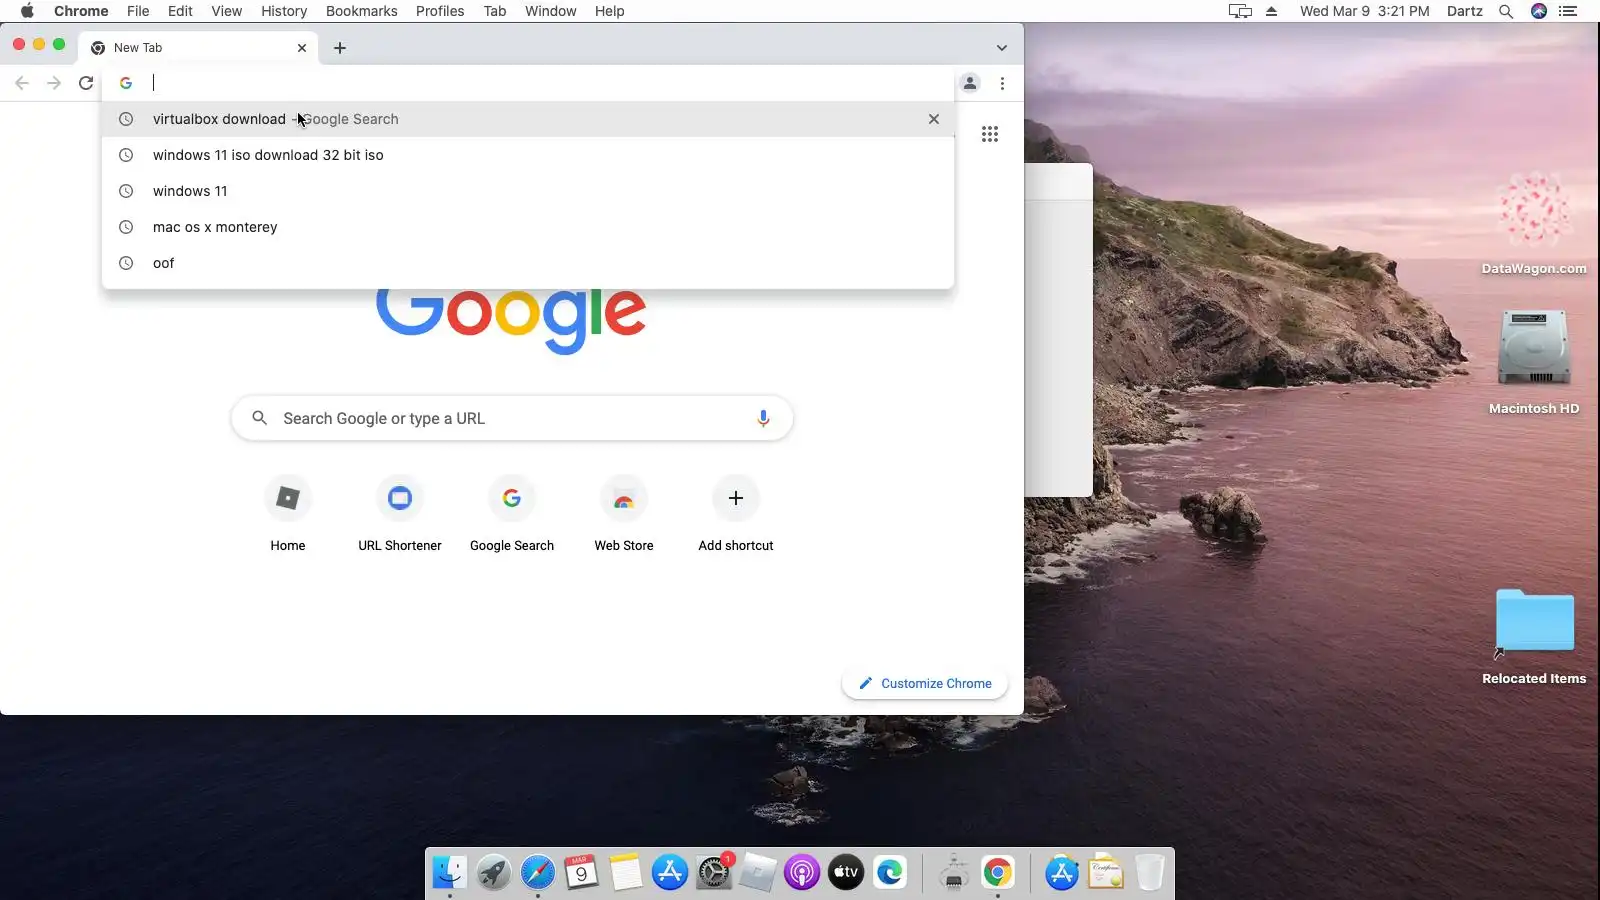This screenshot has width=1600, height=900.
Task: Open URL Shortener shortcut
Action: coord(400,514)
